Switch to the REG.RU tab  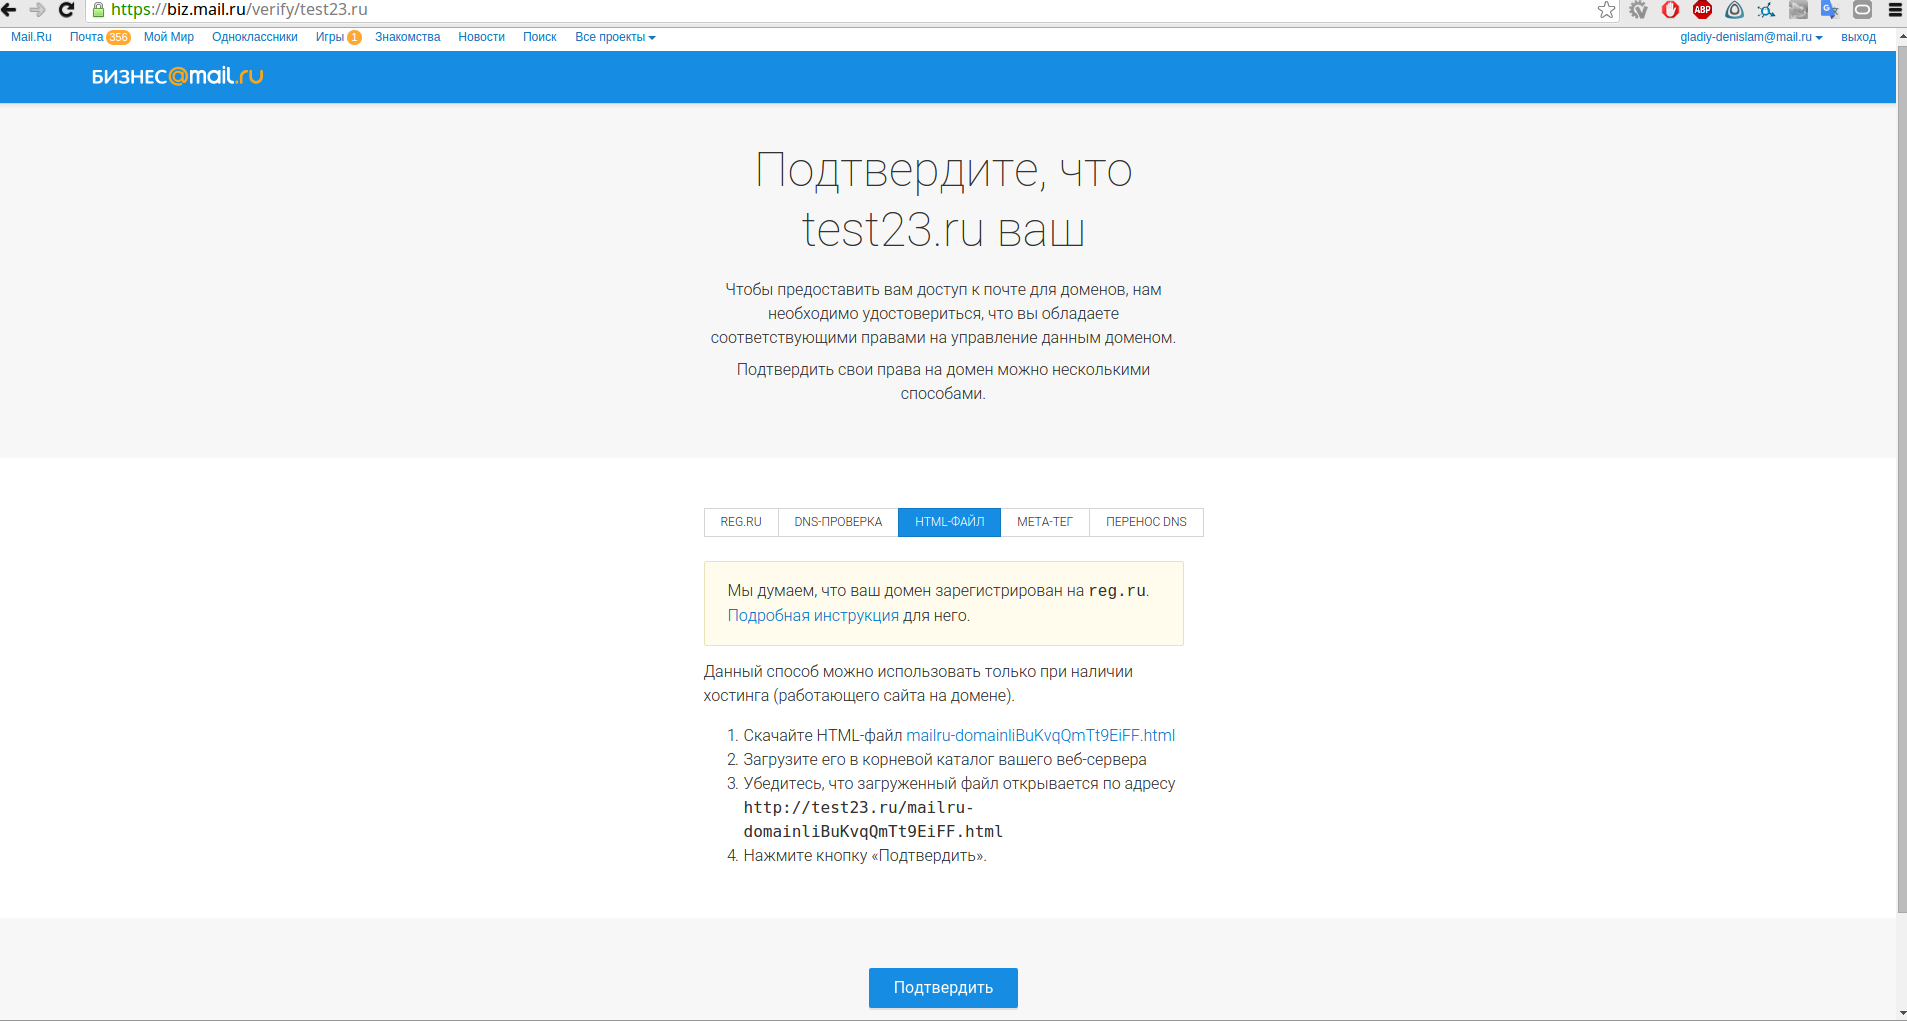[741, 522]
